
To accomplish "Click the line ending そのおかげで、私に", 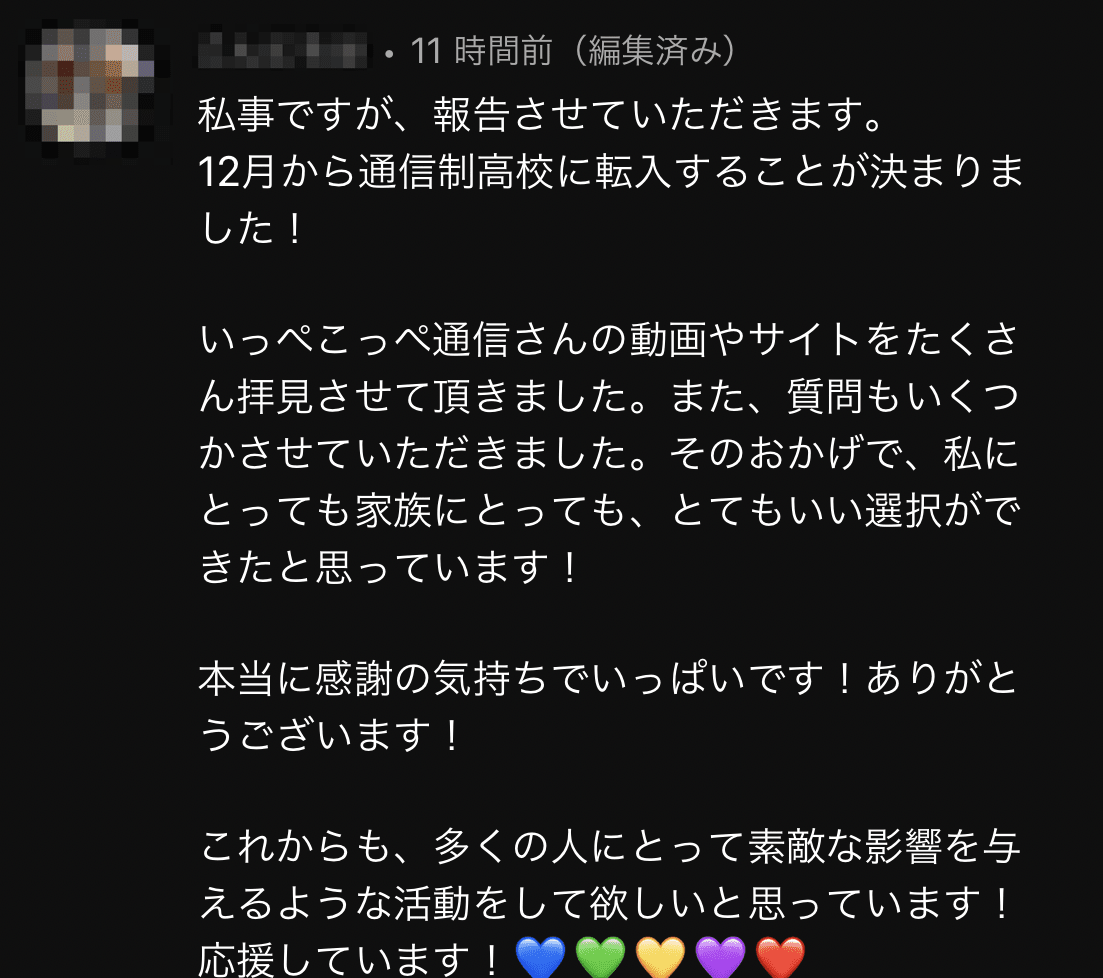I will [x=609, y=453].
